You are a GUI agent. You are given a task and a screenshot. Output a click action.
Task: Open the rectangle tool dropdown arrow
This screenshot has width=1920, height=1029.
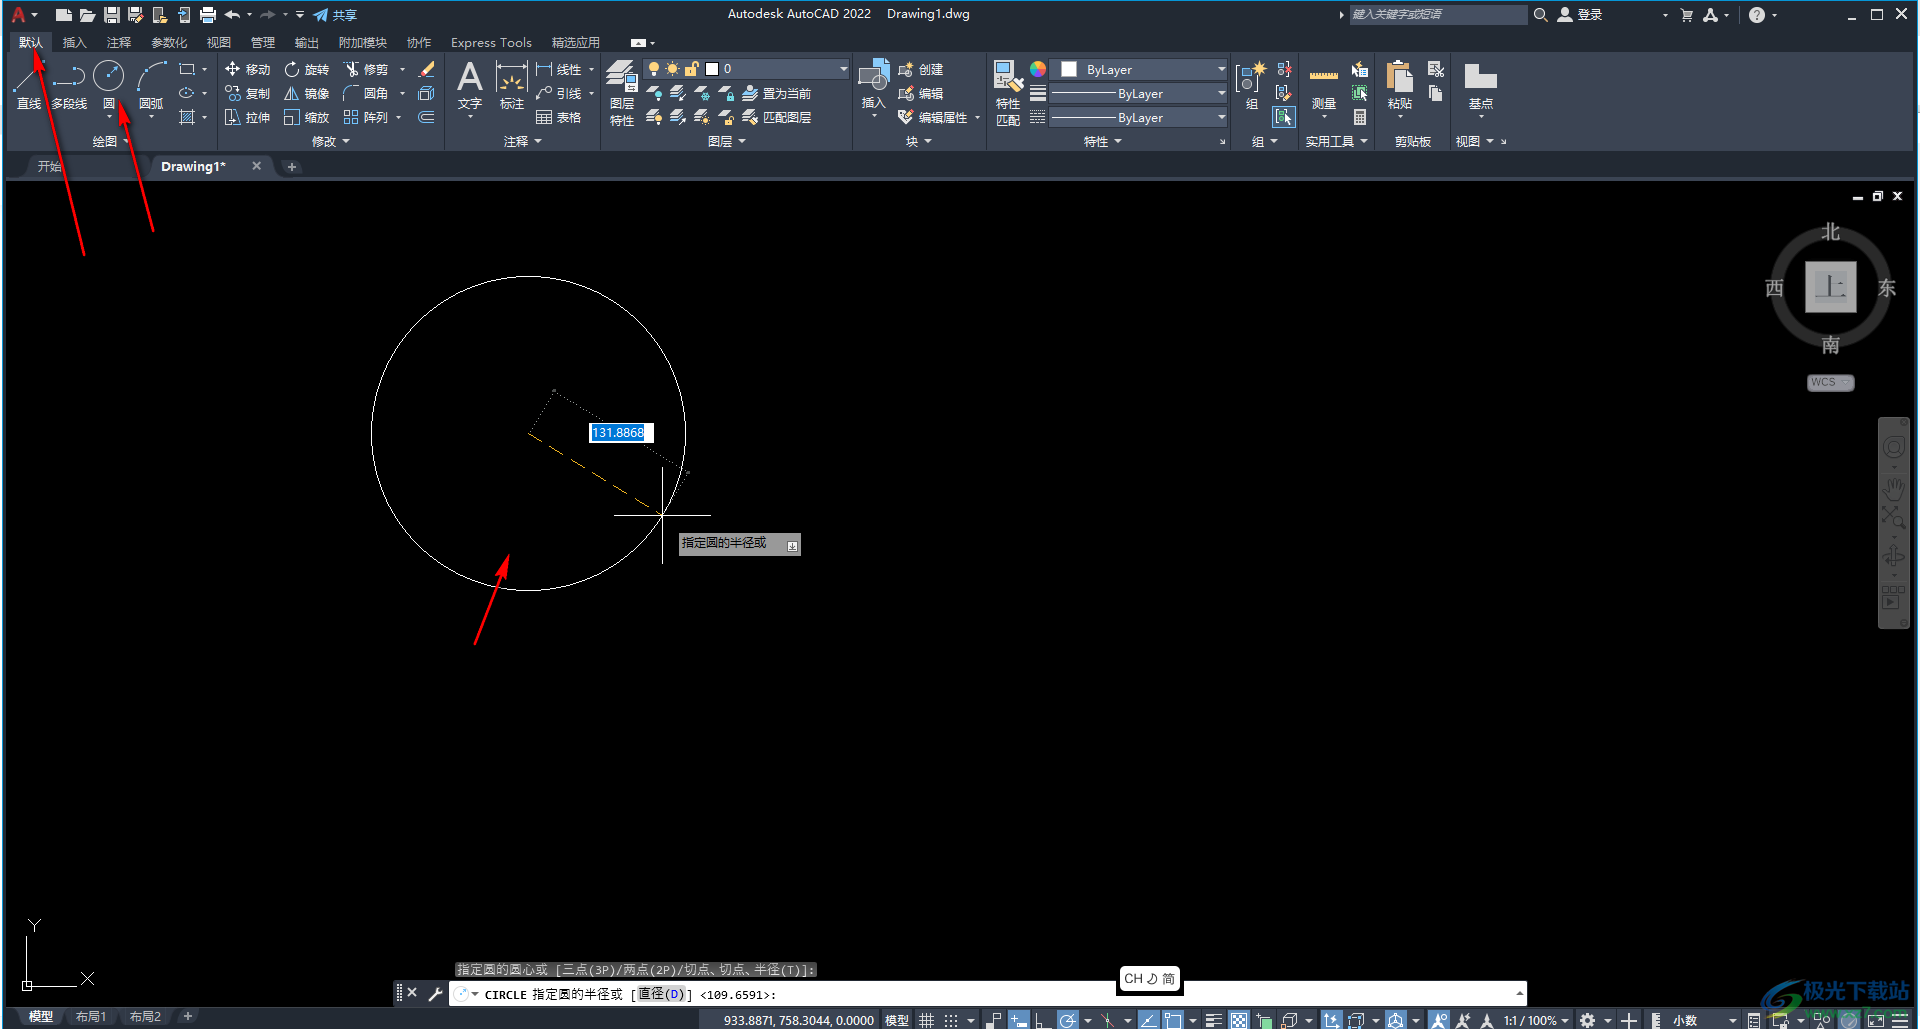coord(204,69)
